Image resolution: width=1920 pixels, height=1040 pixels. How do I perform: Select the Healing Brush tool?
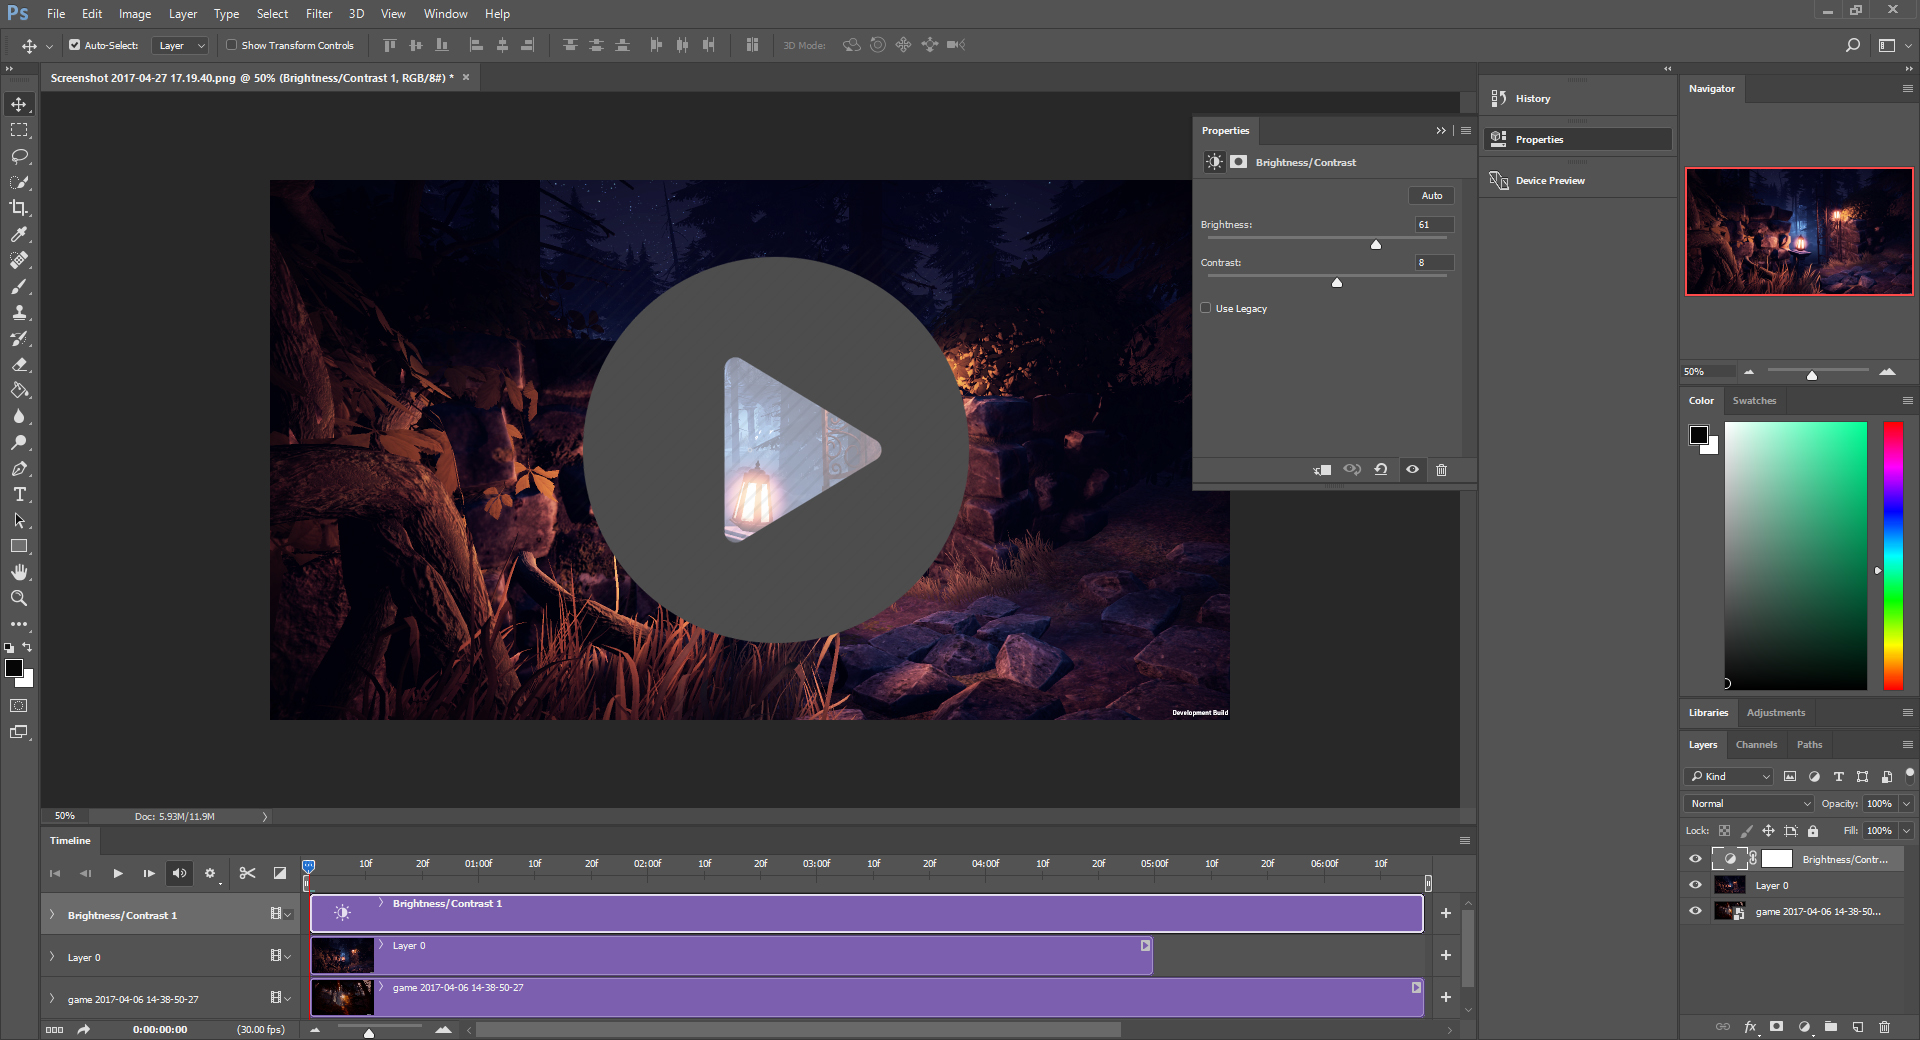(19, 260)
